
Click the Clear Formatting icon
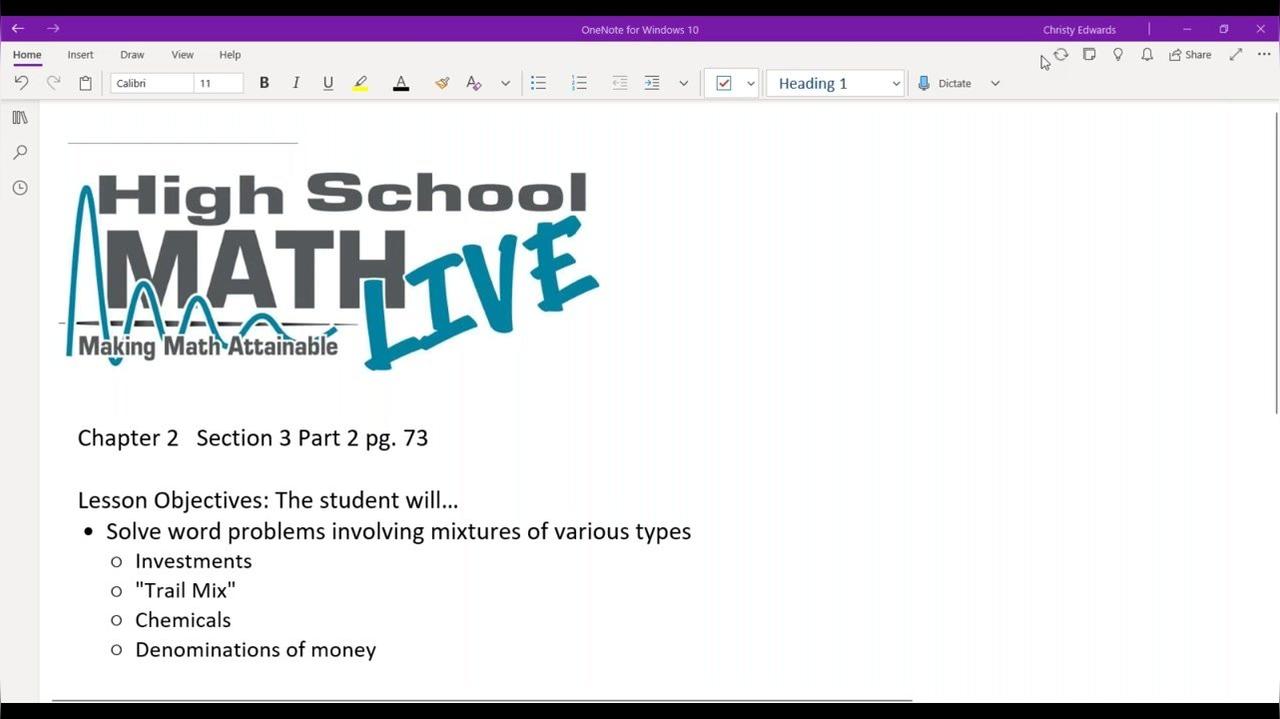click(474, 83)
